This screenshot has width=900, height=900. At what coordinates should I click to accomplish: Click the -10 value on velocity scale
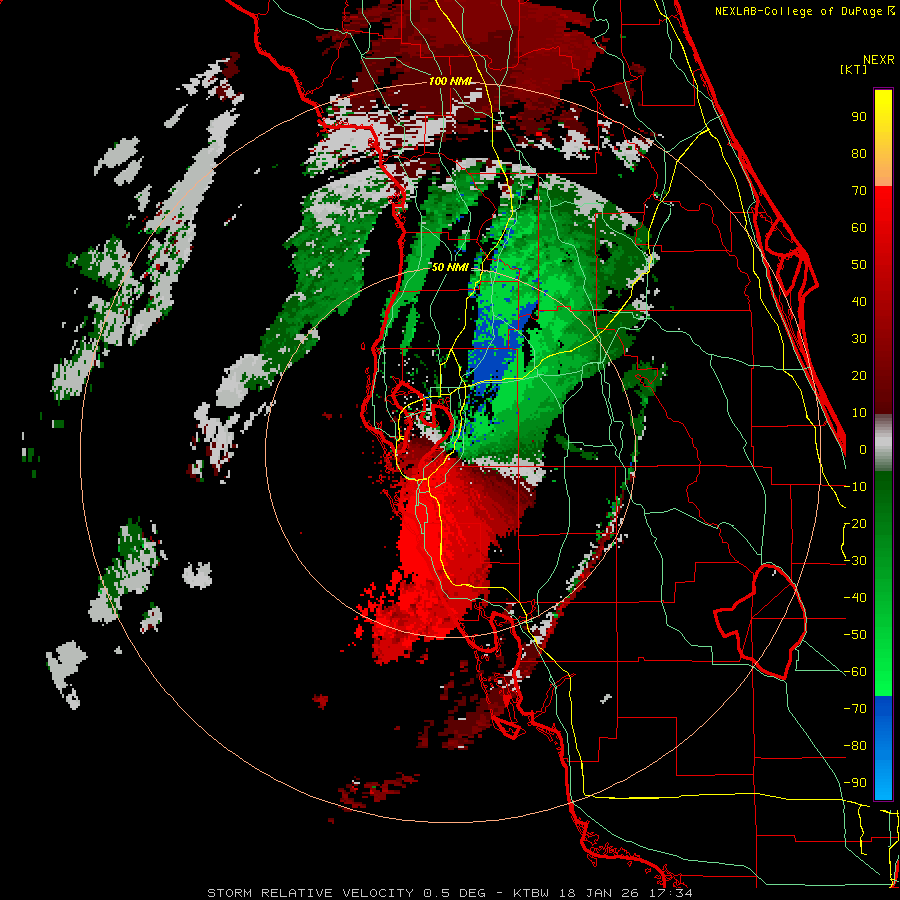click(855, 487)
